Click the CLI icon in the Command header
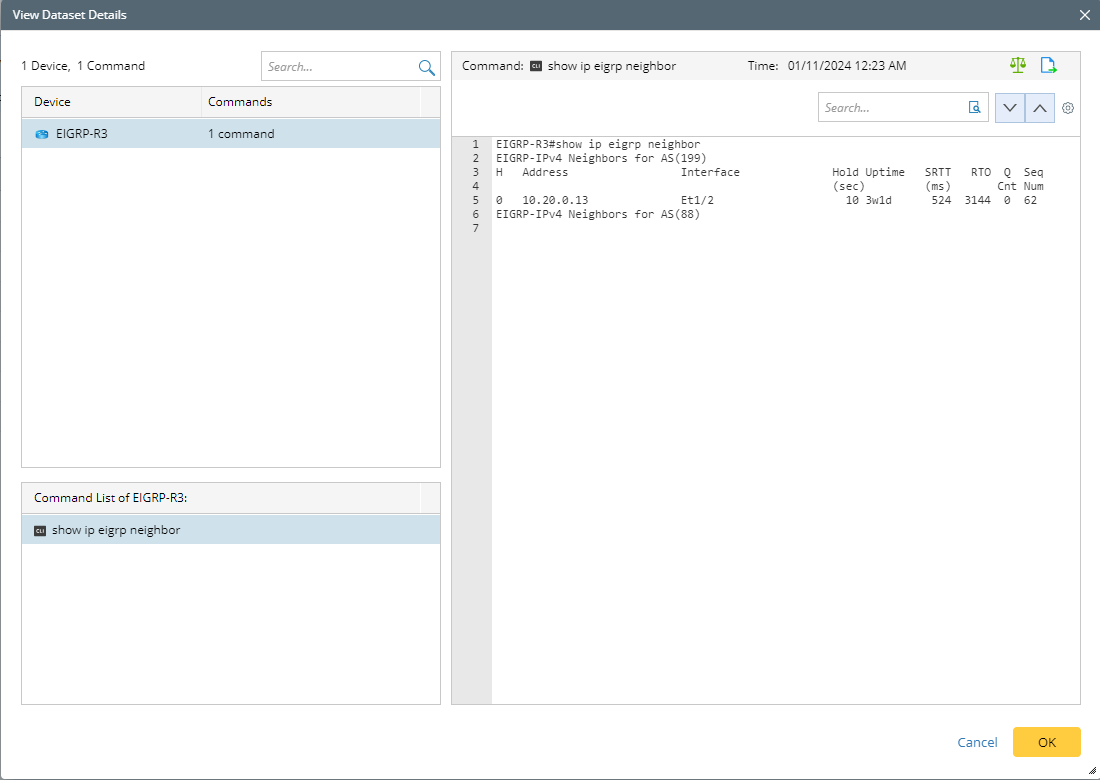Image resolution: width=1100 pixels, height=780 pixels. point(536,66)
